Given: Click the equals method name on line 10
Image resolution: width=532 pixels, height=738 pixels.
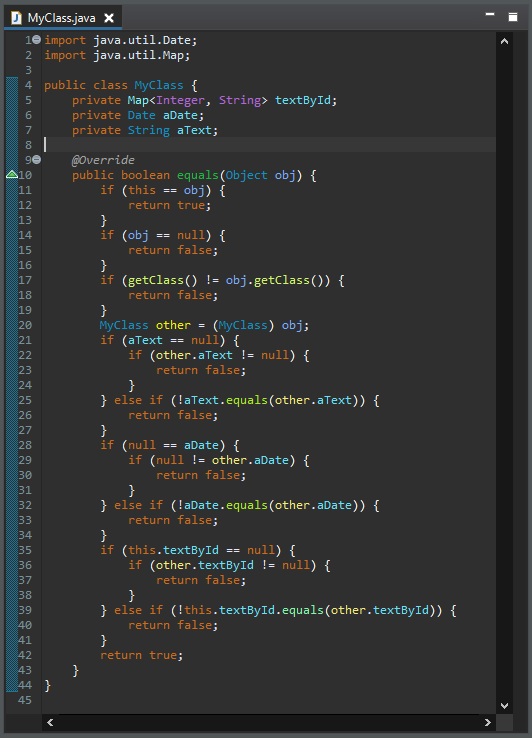Looking at the screenshot, I should coord(198,175).
